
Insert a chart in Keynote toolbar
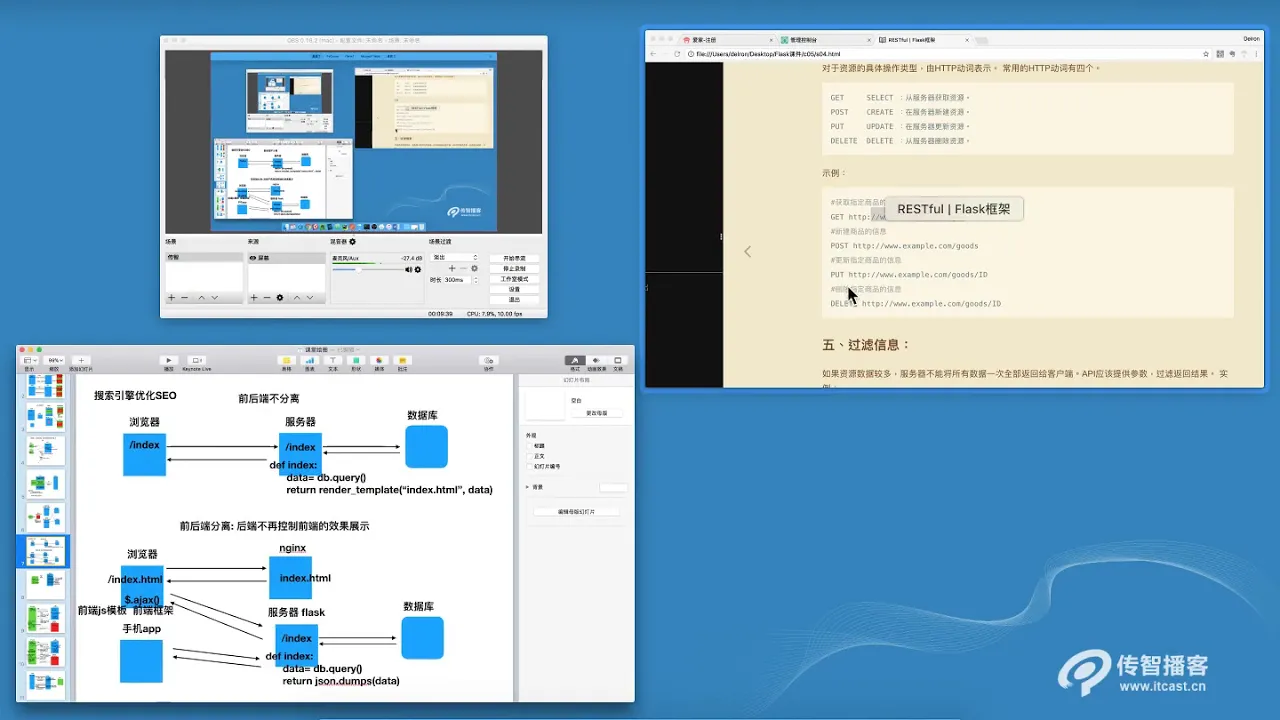click(x=309, y=360)
